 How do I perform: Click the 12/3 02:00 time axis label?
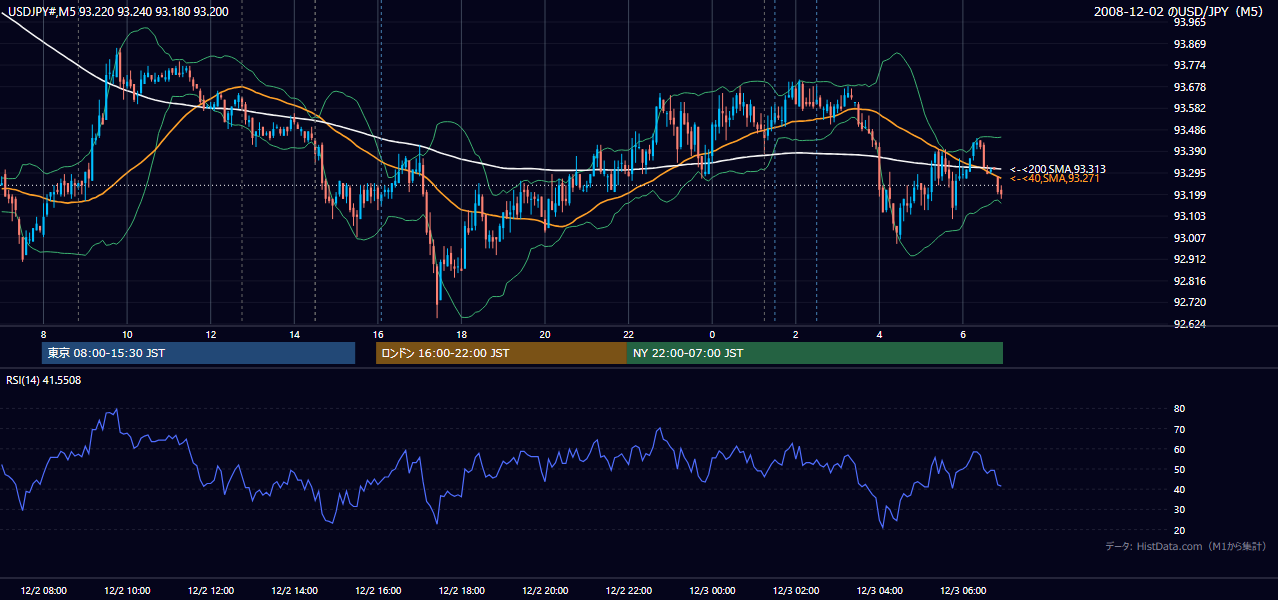pos(796,591)
